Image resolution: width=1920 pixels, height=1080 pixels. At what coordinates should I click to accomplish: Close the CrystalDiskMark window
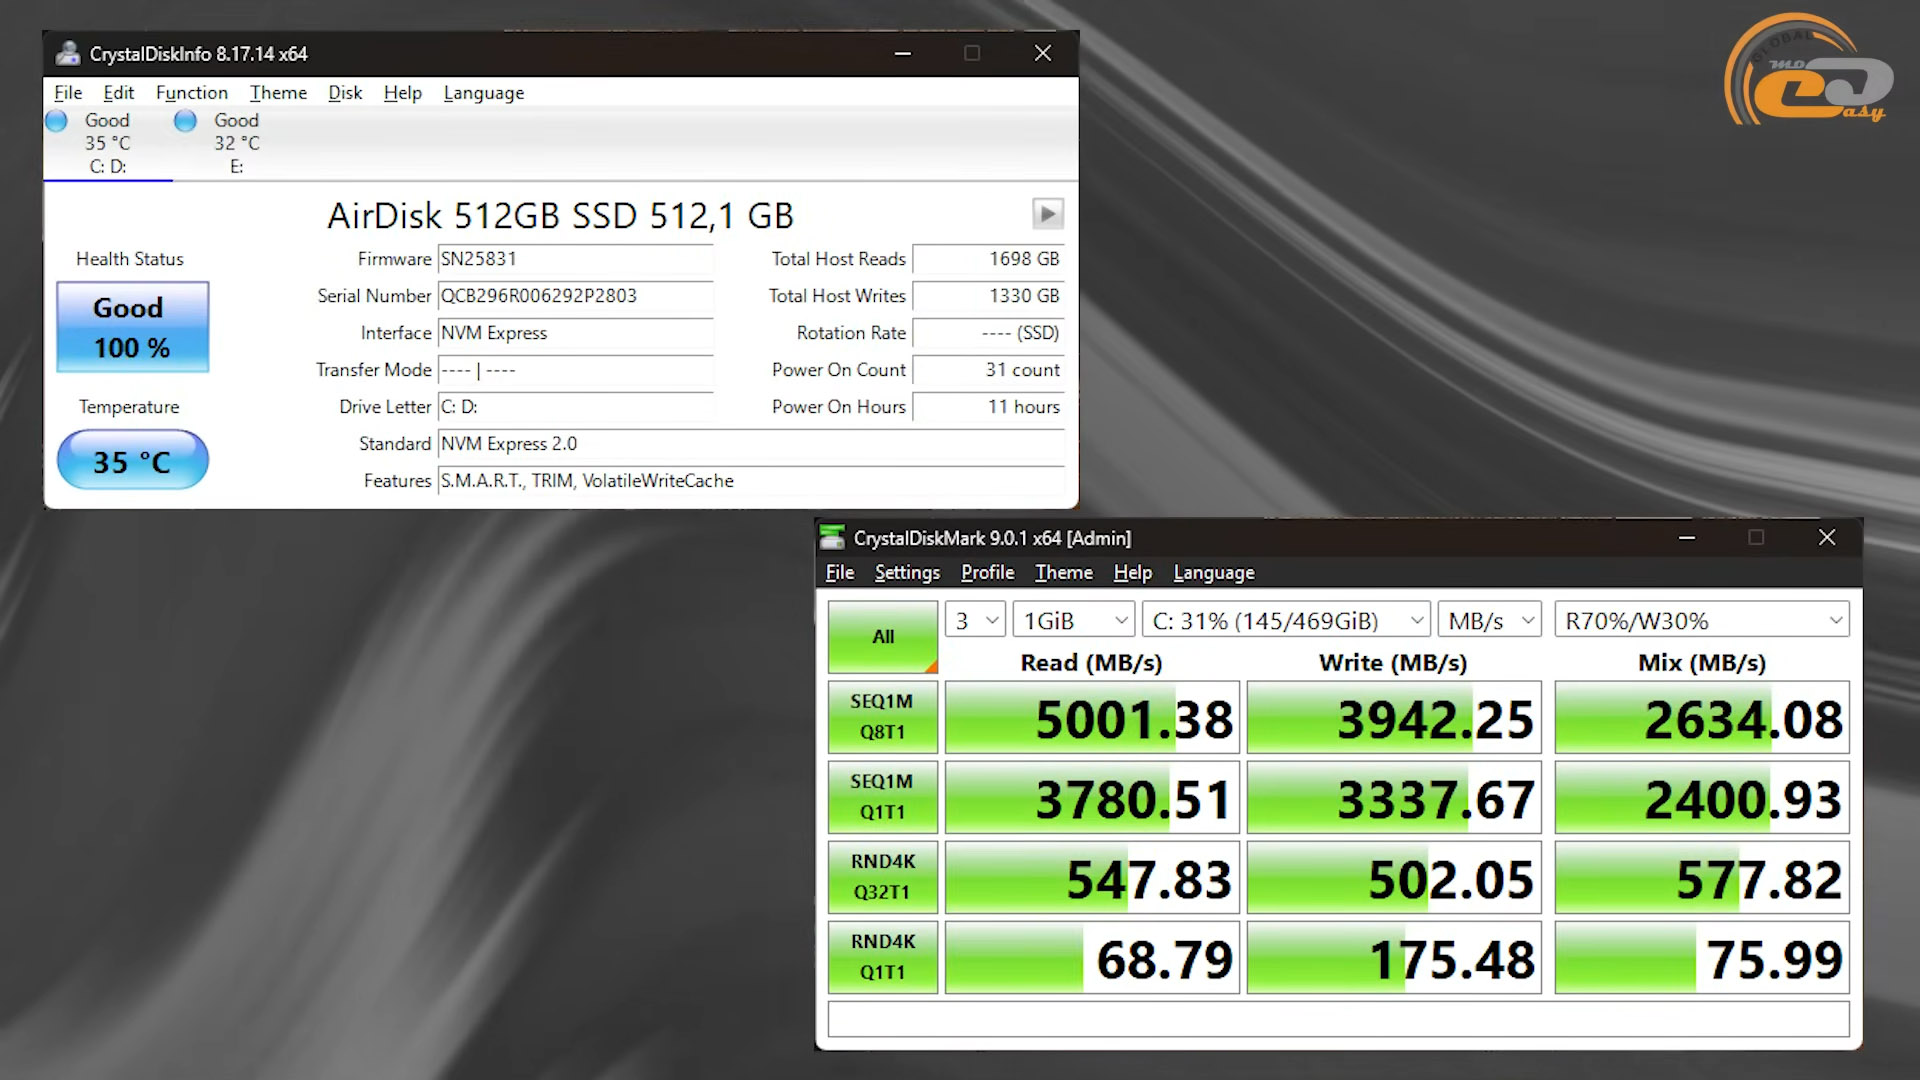coord(1826,538)
